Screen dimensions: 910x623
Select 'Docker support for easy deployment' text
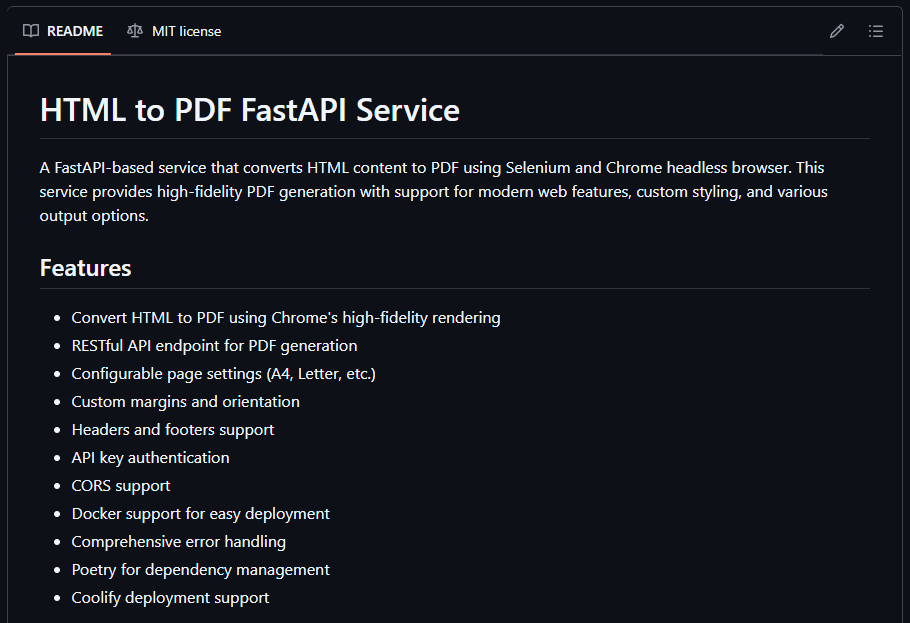pyautogui.click(x=200, y=514)
